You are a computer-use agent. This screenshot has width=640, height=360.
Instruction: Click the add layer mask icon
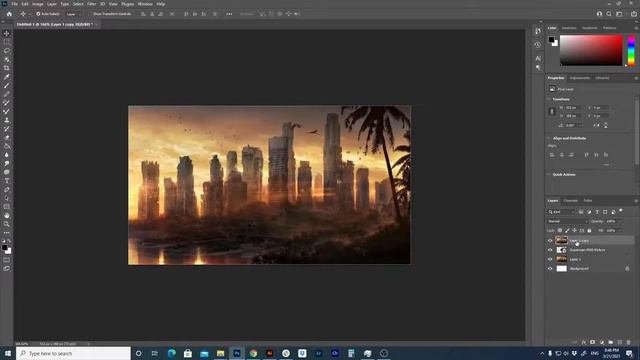(593, 342)
